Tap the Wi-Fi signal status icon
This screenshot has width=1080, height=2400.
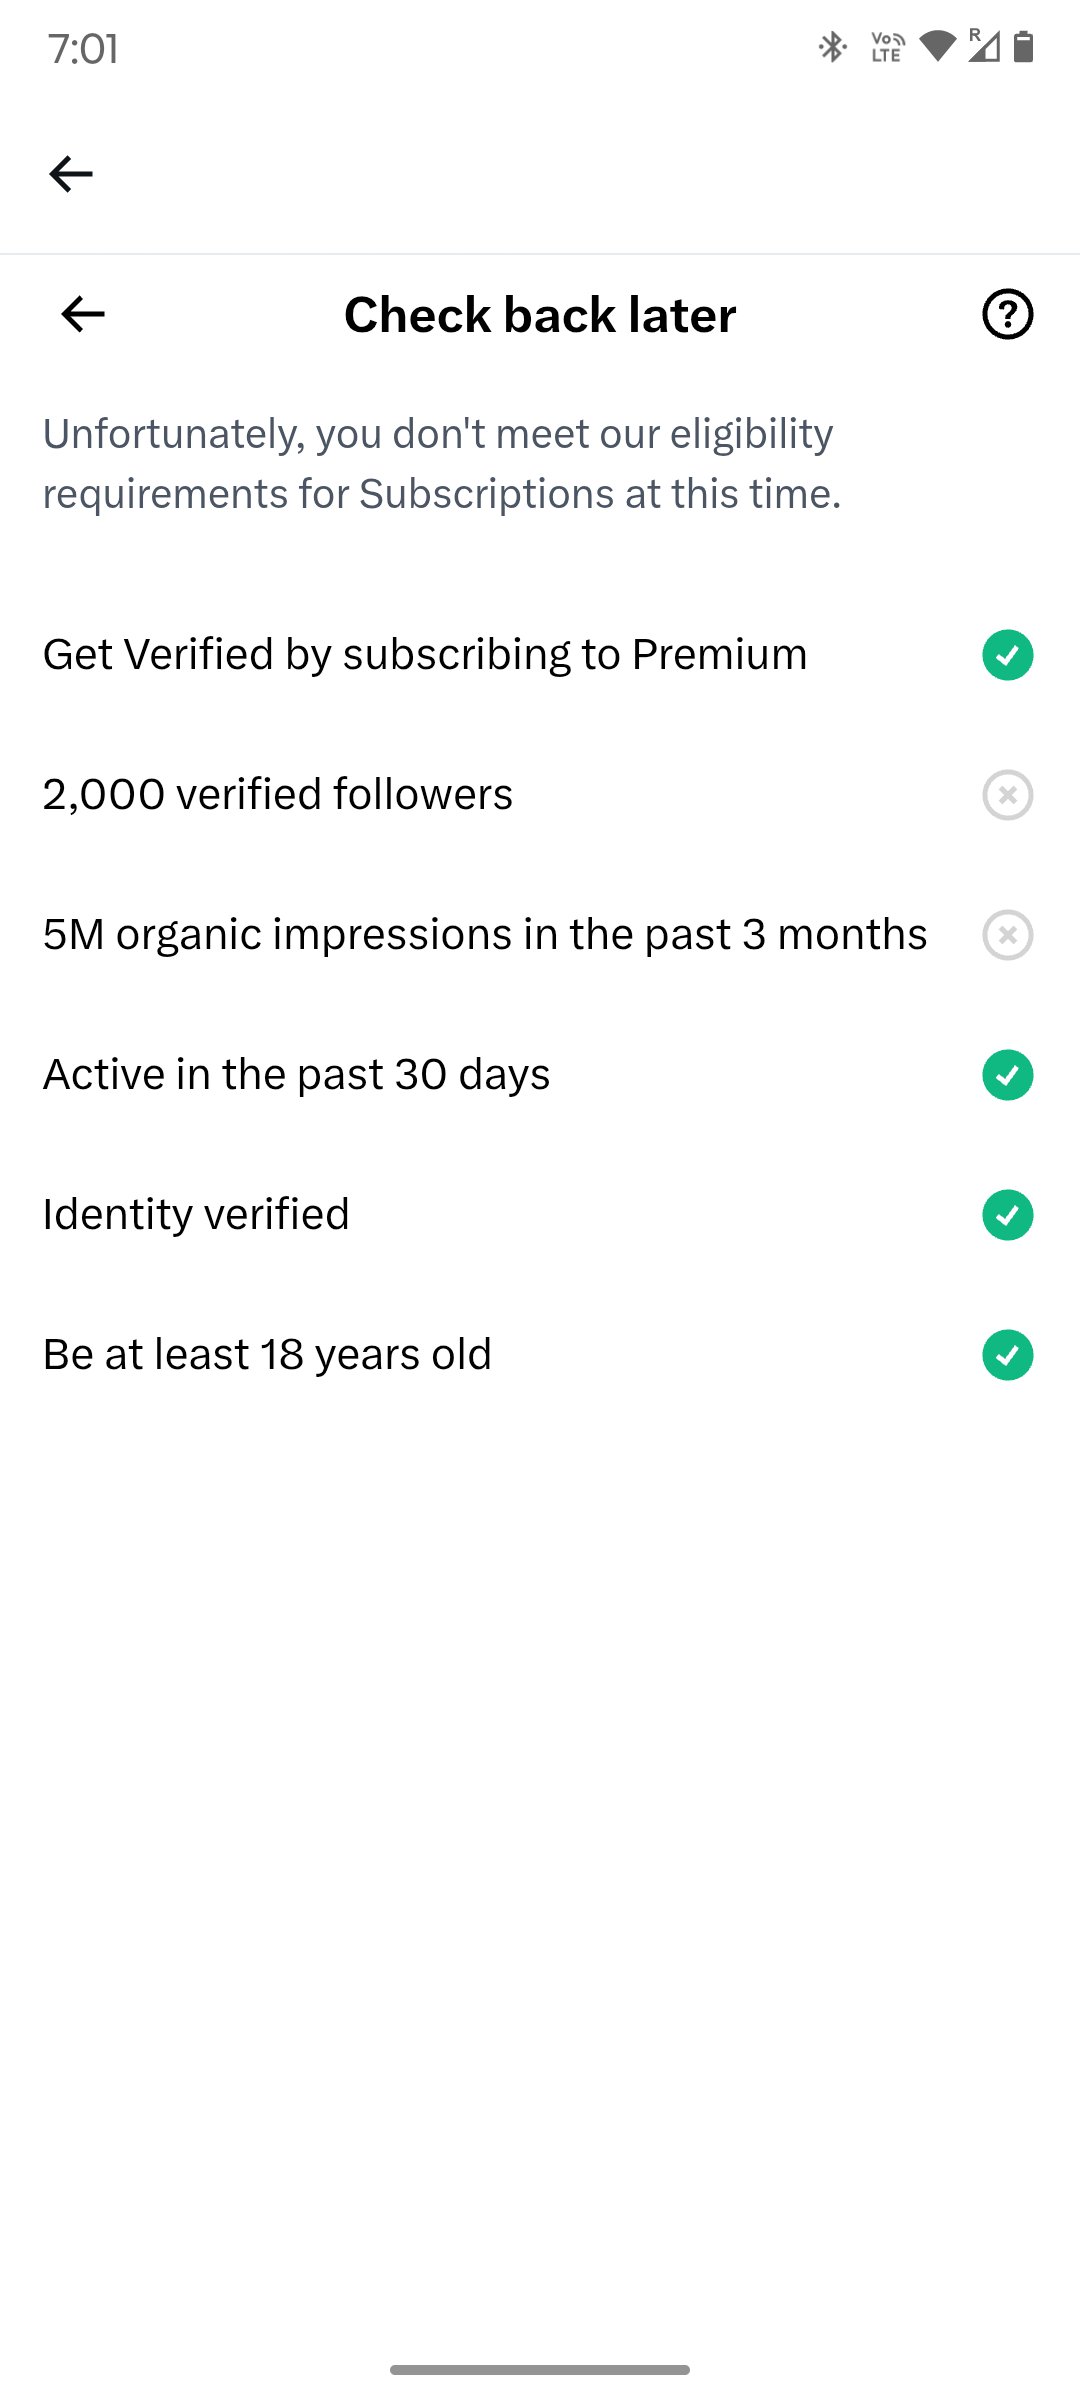point(937,46)
